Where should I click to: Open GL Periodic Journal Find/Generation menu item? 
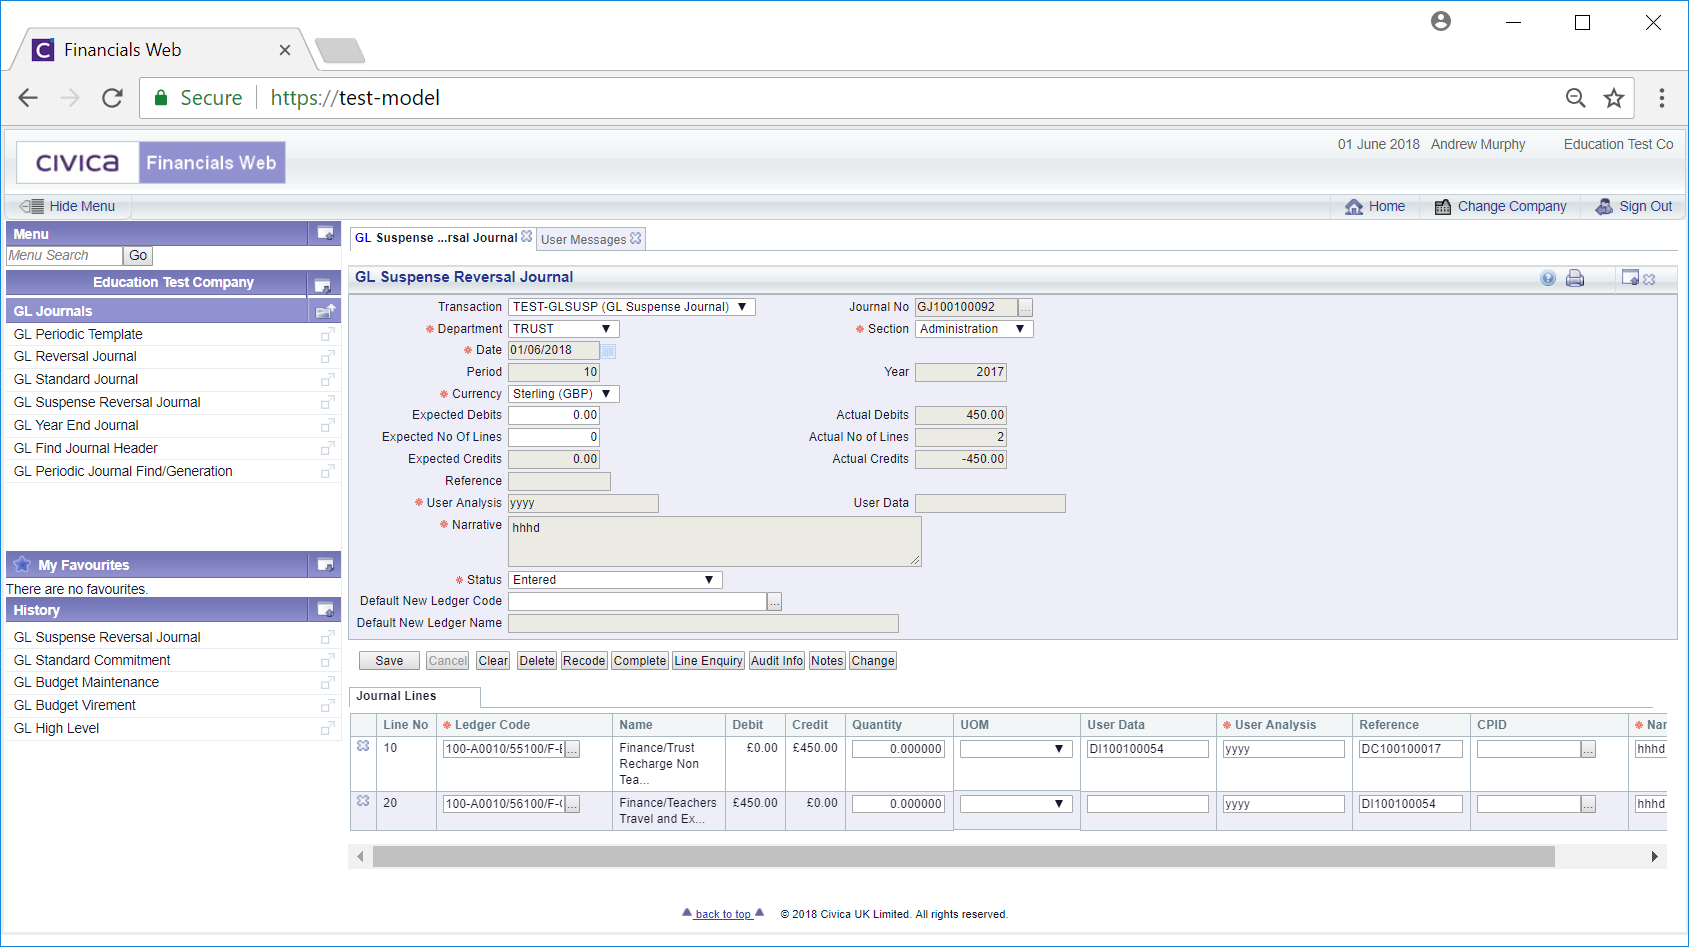pyautogui.click(x=123, y=471)
